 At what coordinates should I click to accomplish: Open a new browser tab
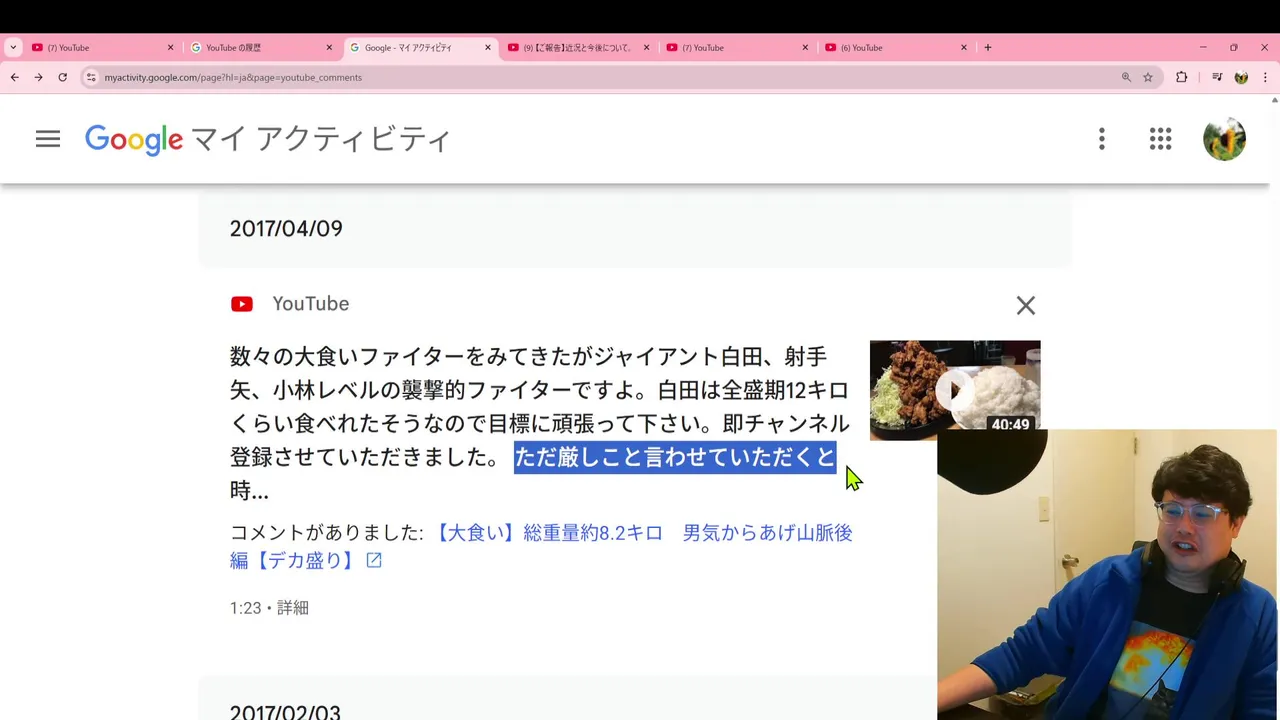988,47
